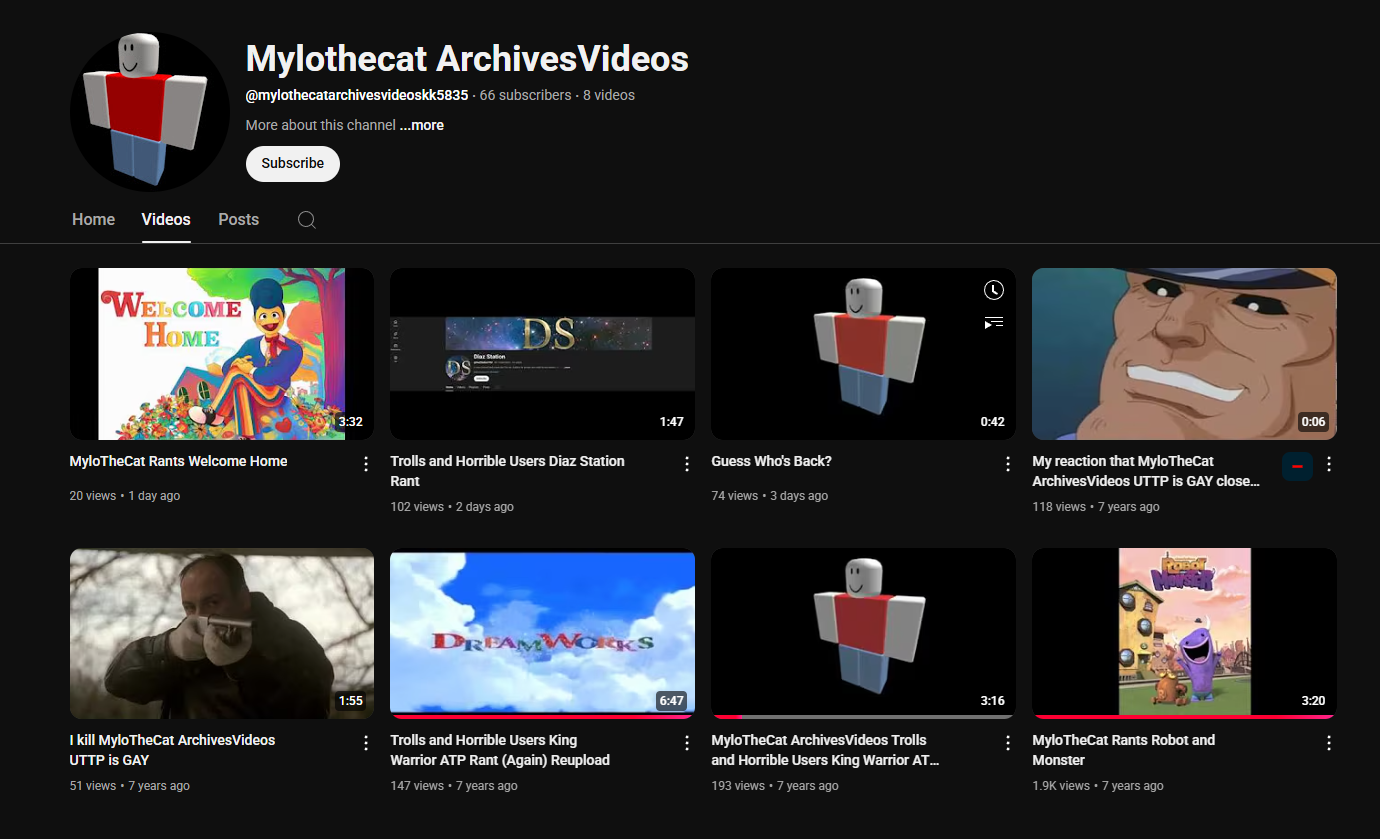Click the Guess Who's Back Roblox thumbnail
This screenshot has width=1380, height=839.
point(863,354)
